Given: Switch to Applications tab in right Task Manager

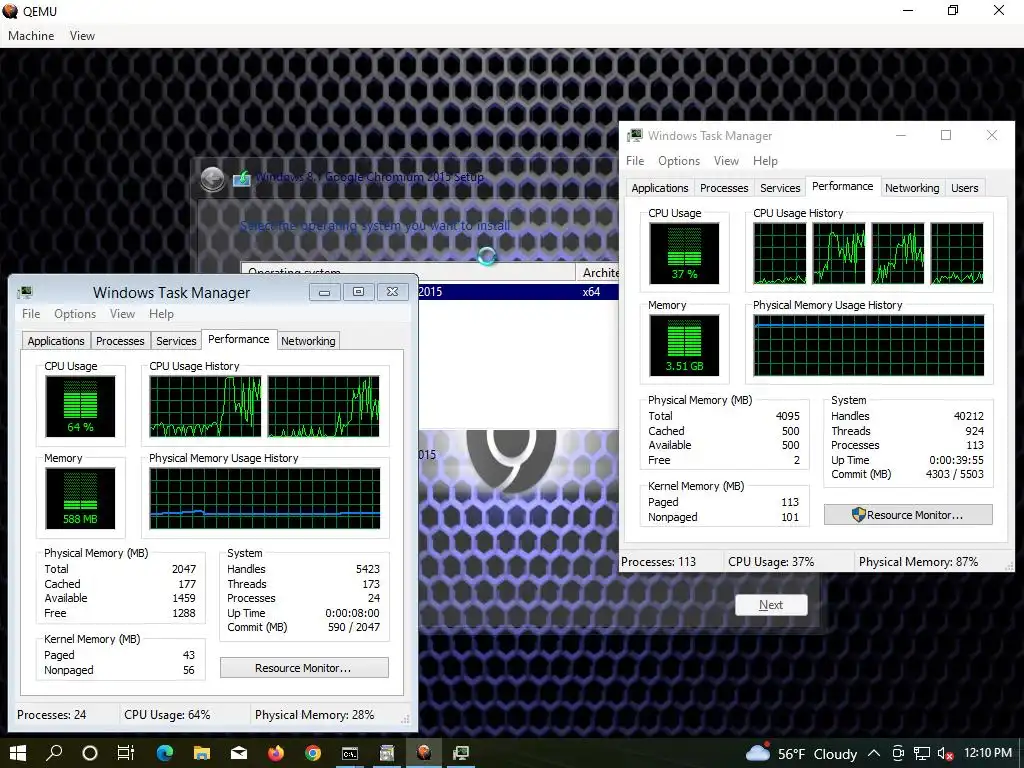Looking at the screenshot, I should coord(660,188).
